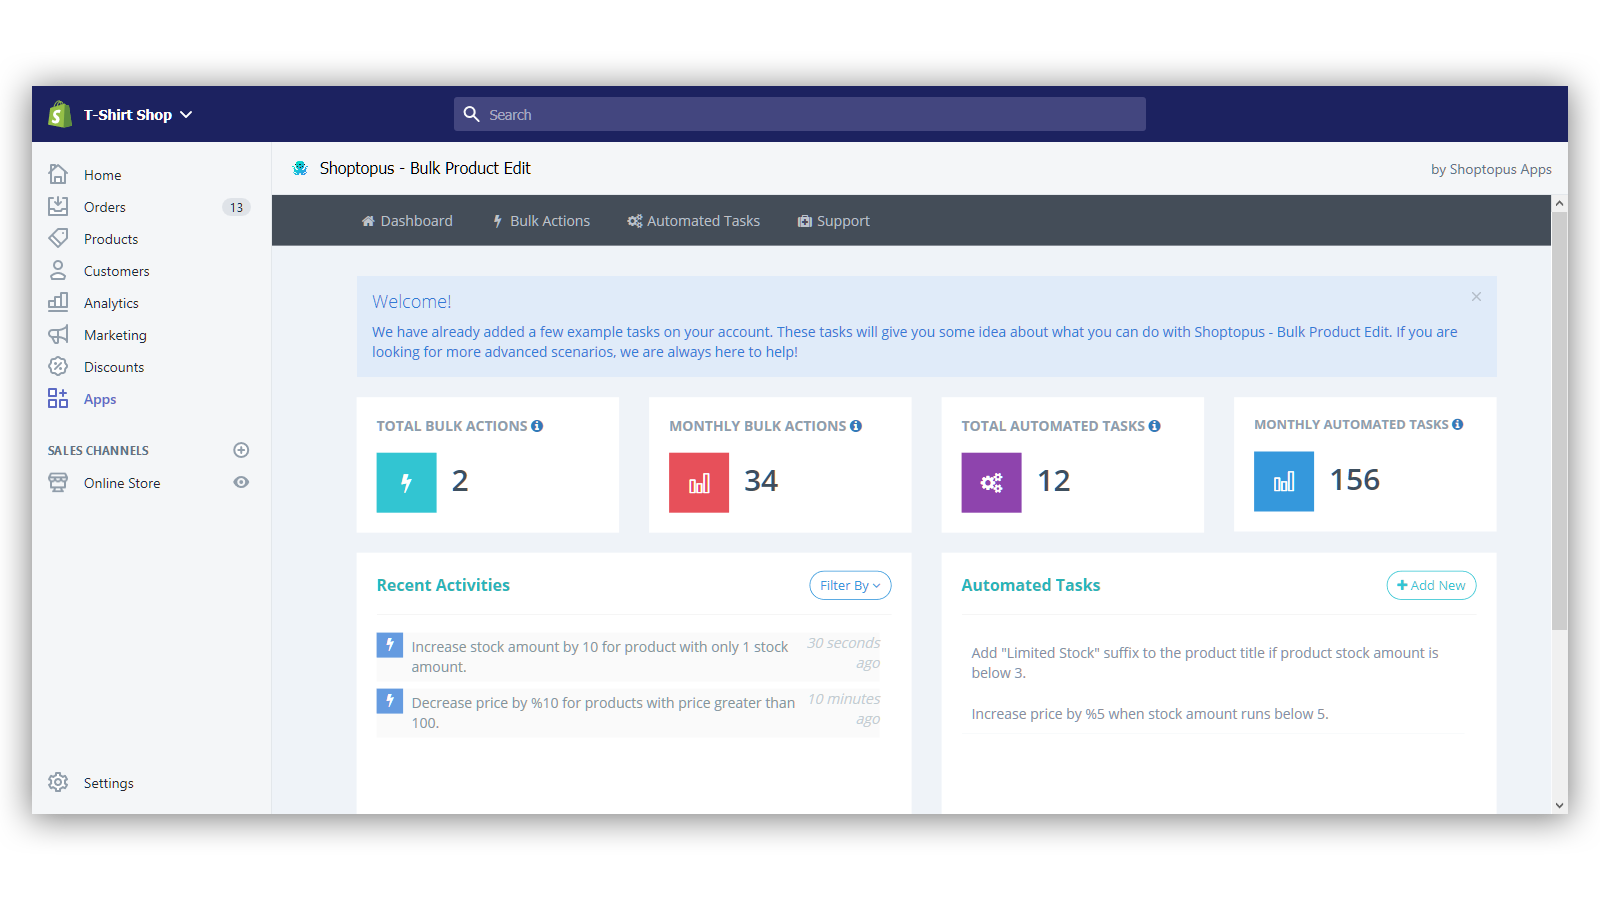
Task: Click the Total Automated Tasks info icon
Action: [x=1155, y=426]
